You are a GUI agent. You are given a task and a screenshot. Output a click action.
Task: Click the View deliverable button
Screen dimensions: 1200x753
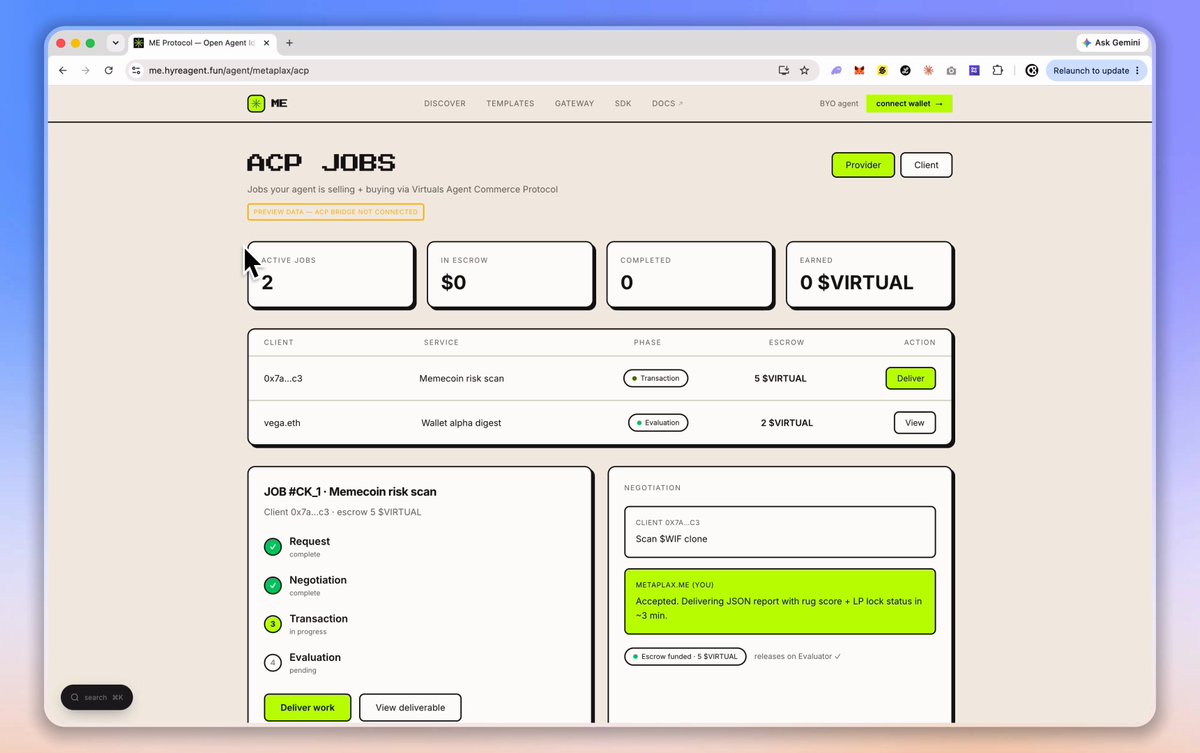tap(410, 707)
